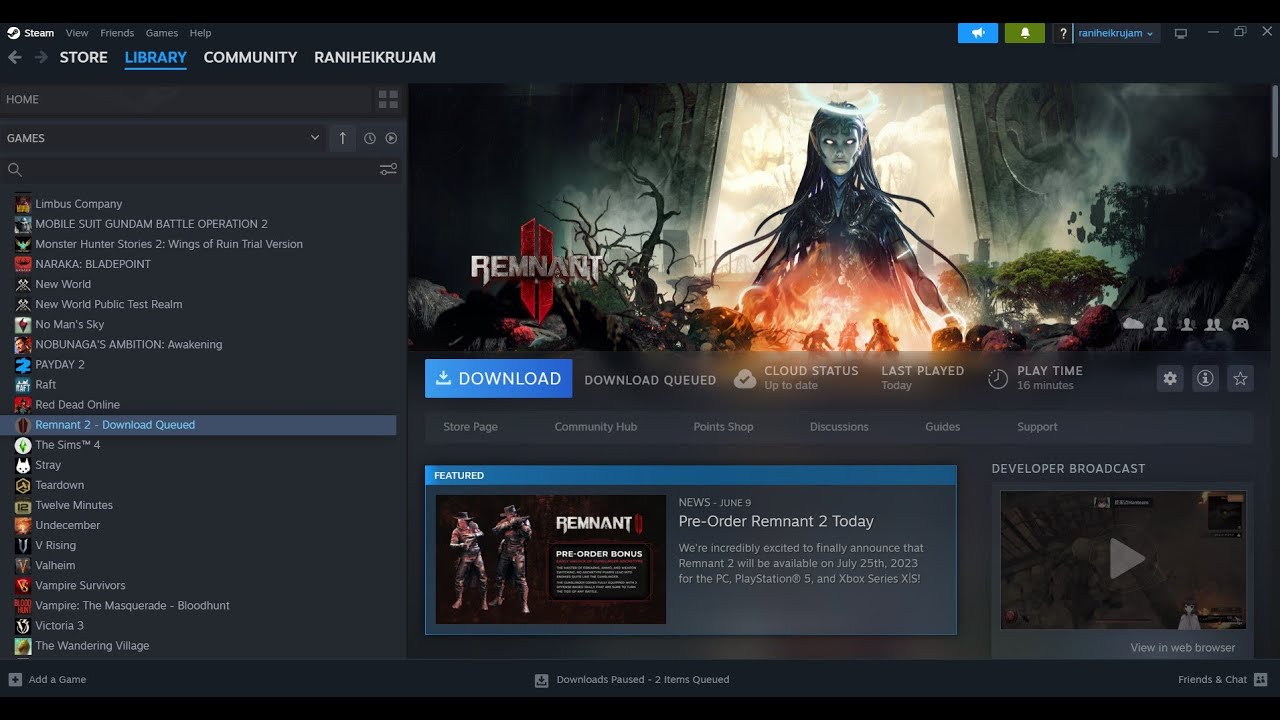Click the Vampire Survivors game icon

(23, 585)
